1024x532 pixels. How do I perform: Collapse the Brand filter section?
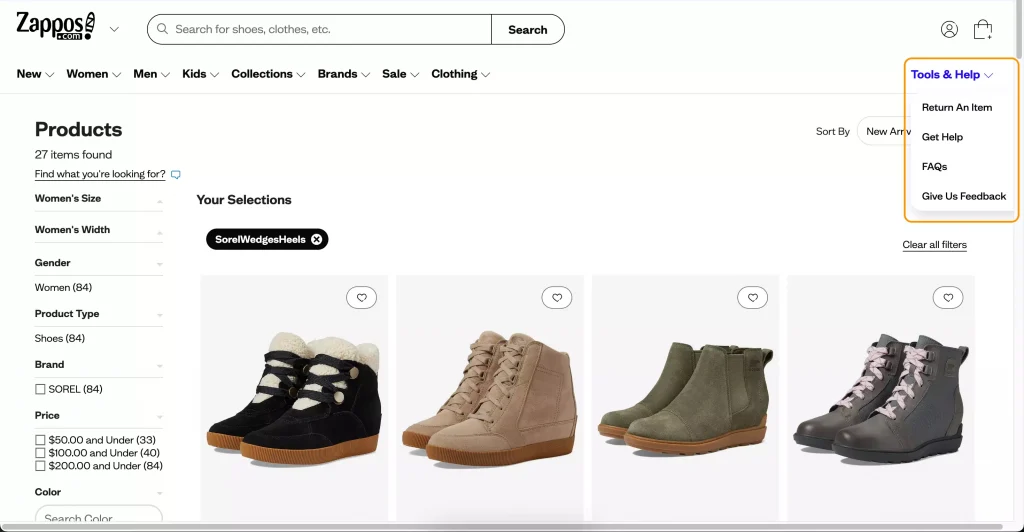[x=99, y=364]
